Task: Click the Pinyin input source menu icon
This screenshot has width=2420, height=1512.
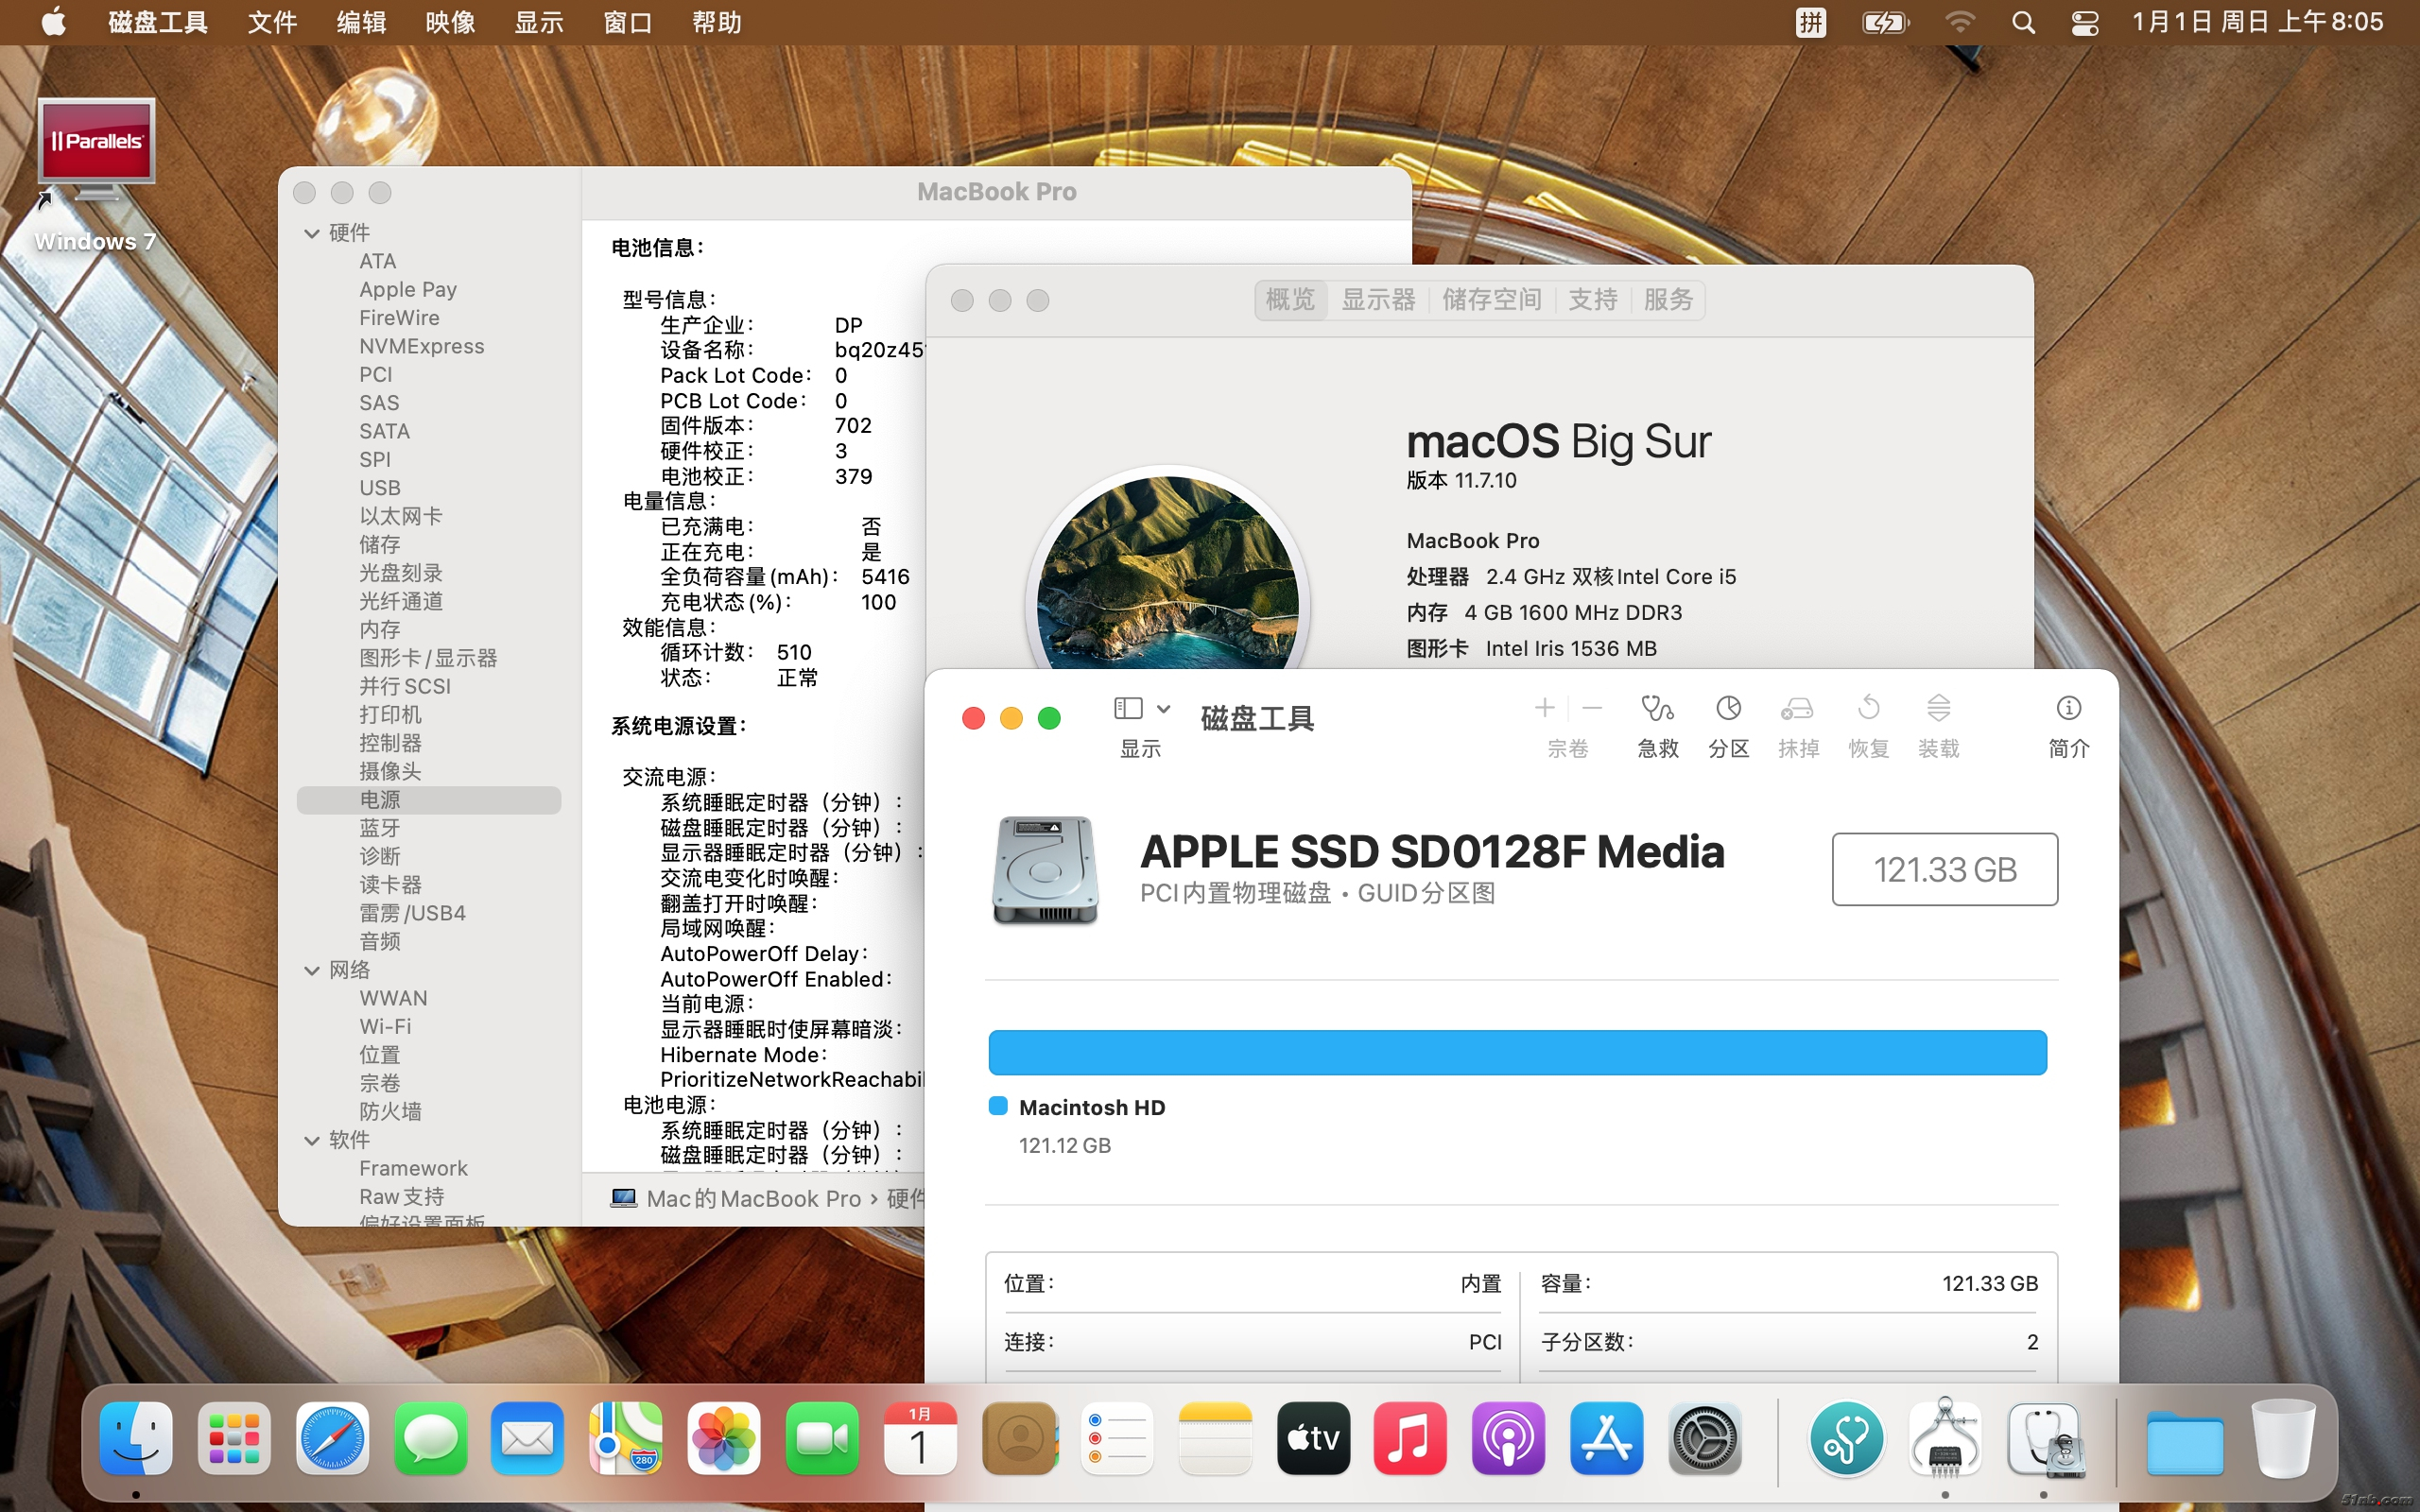Action: 1810,22
